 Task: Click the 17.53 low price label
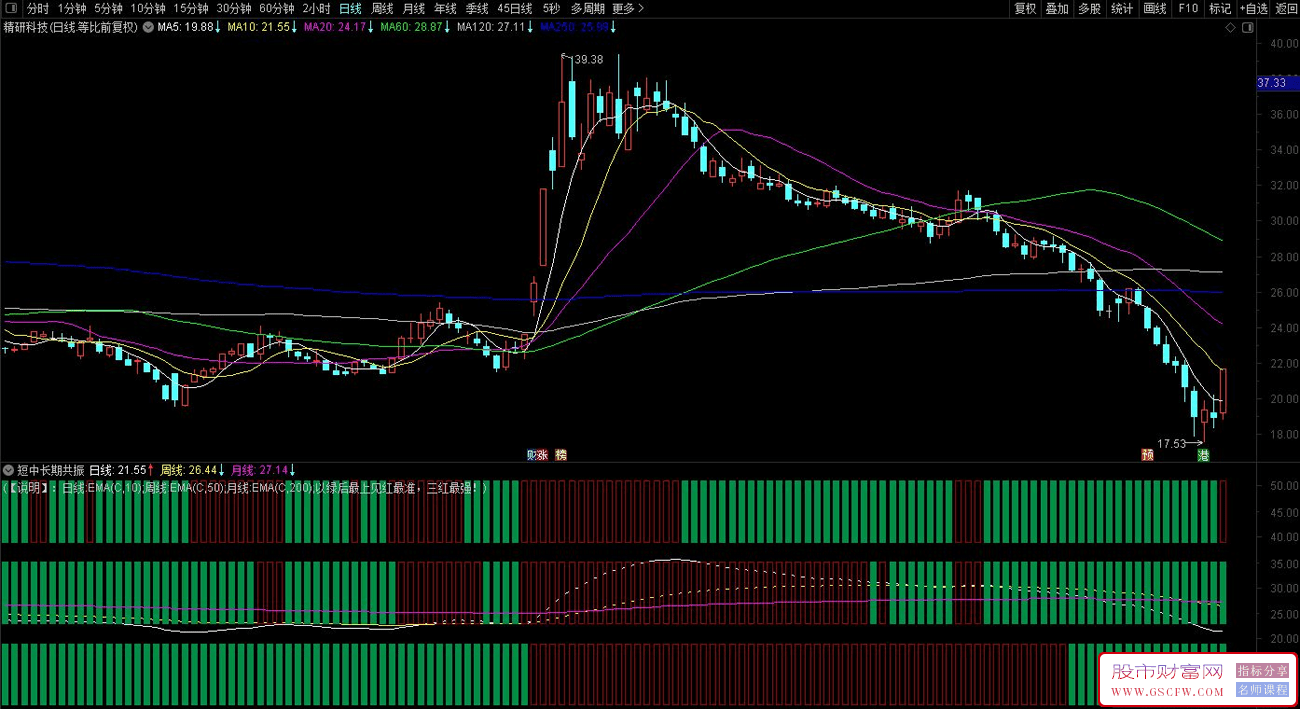pos(1171,443)
